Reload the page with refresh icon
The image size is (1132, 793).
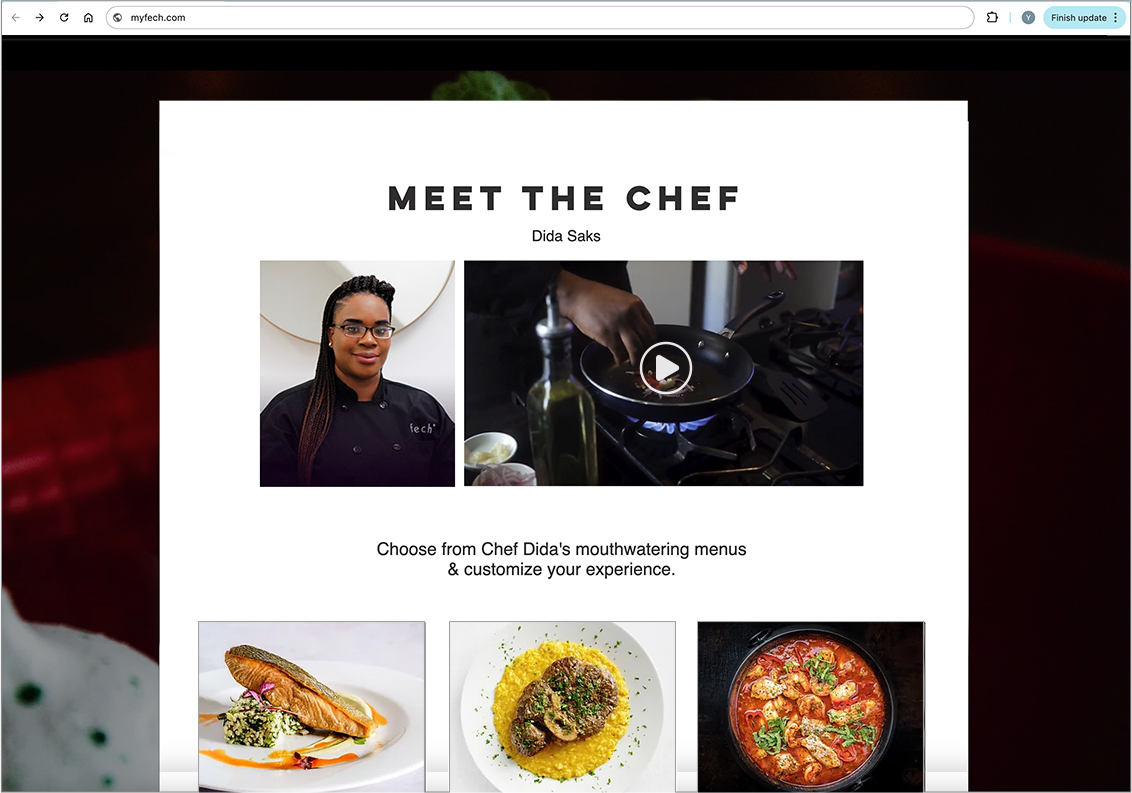point(64,17)
